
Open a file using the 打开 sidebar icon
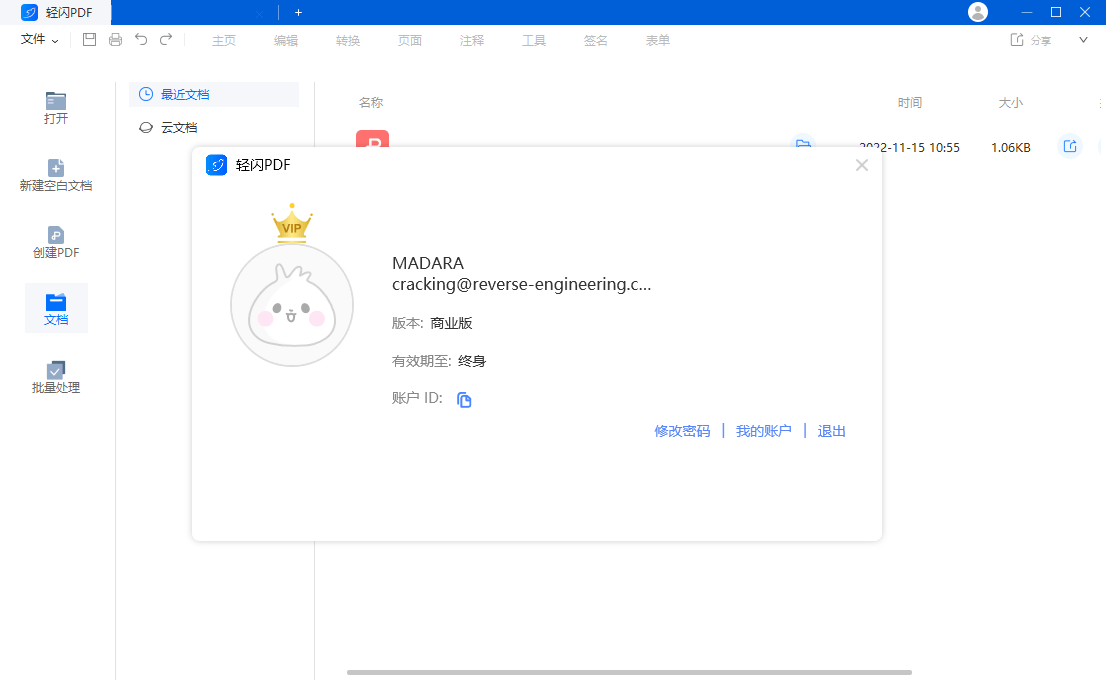click(55, 105)
